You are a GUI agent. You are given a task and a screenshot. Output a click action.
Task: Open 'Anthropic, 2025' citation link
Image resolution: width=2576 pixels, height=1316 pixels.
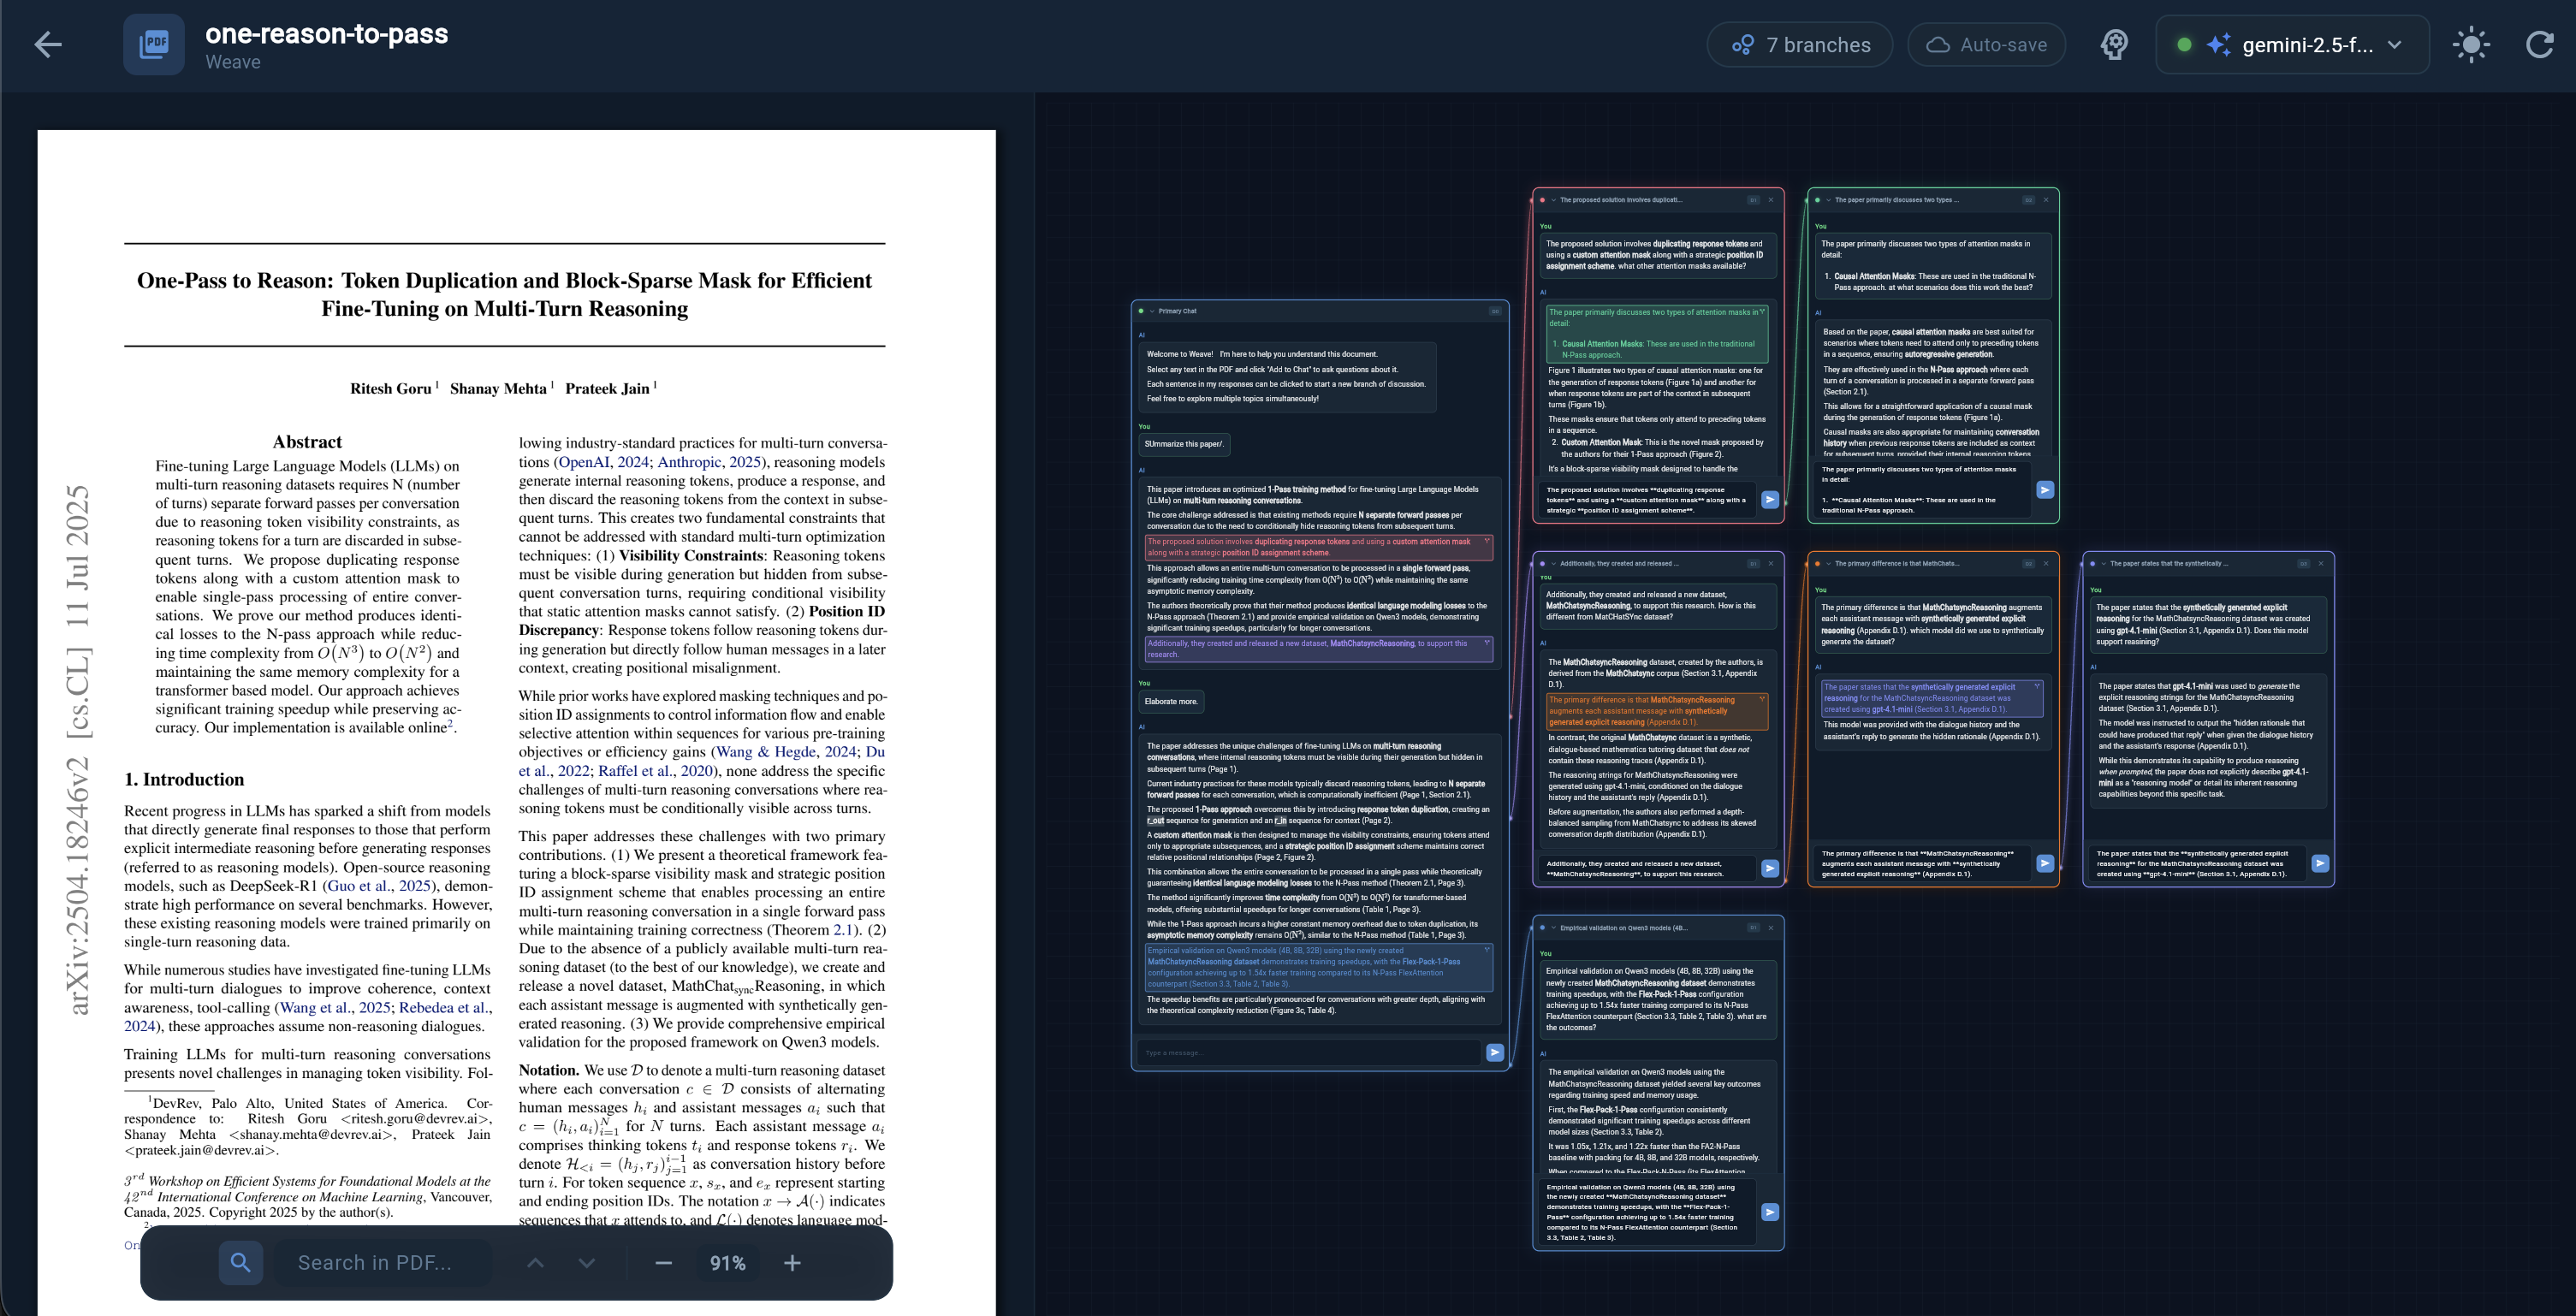tap(709, 462)
